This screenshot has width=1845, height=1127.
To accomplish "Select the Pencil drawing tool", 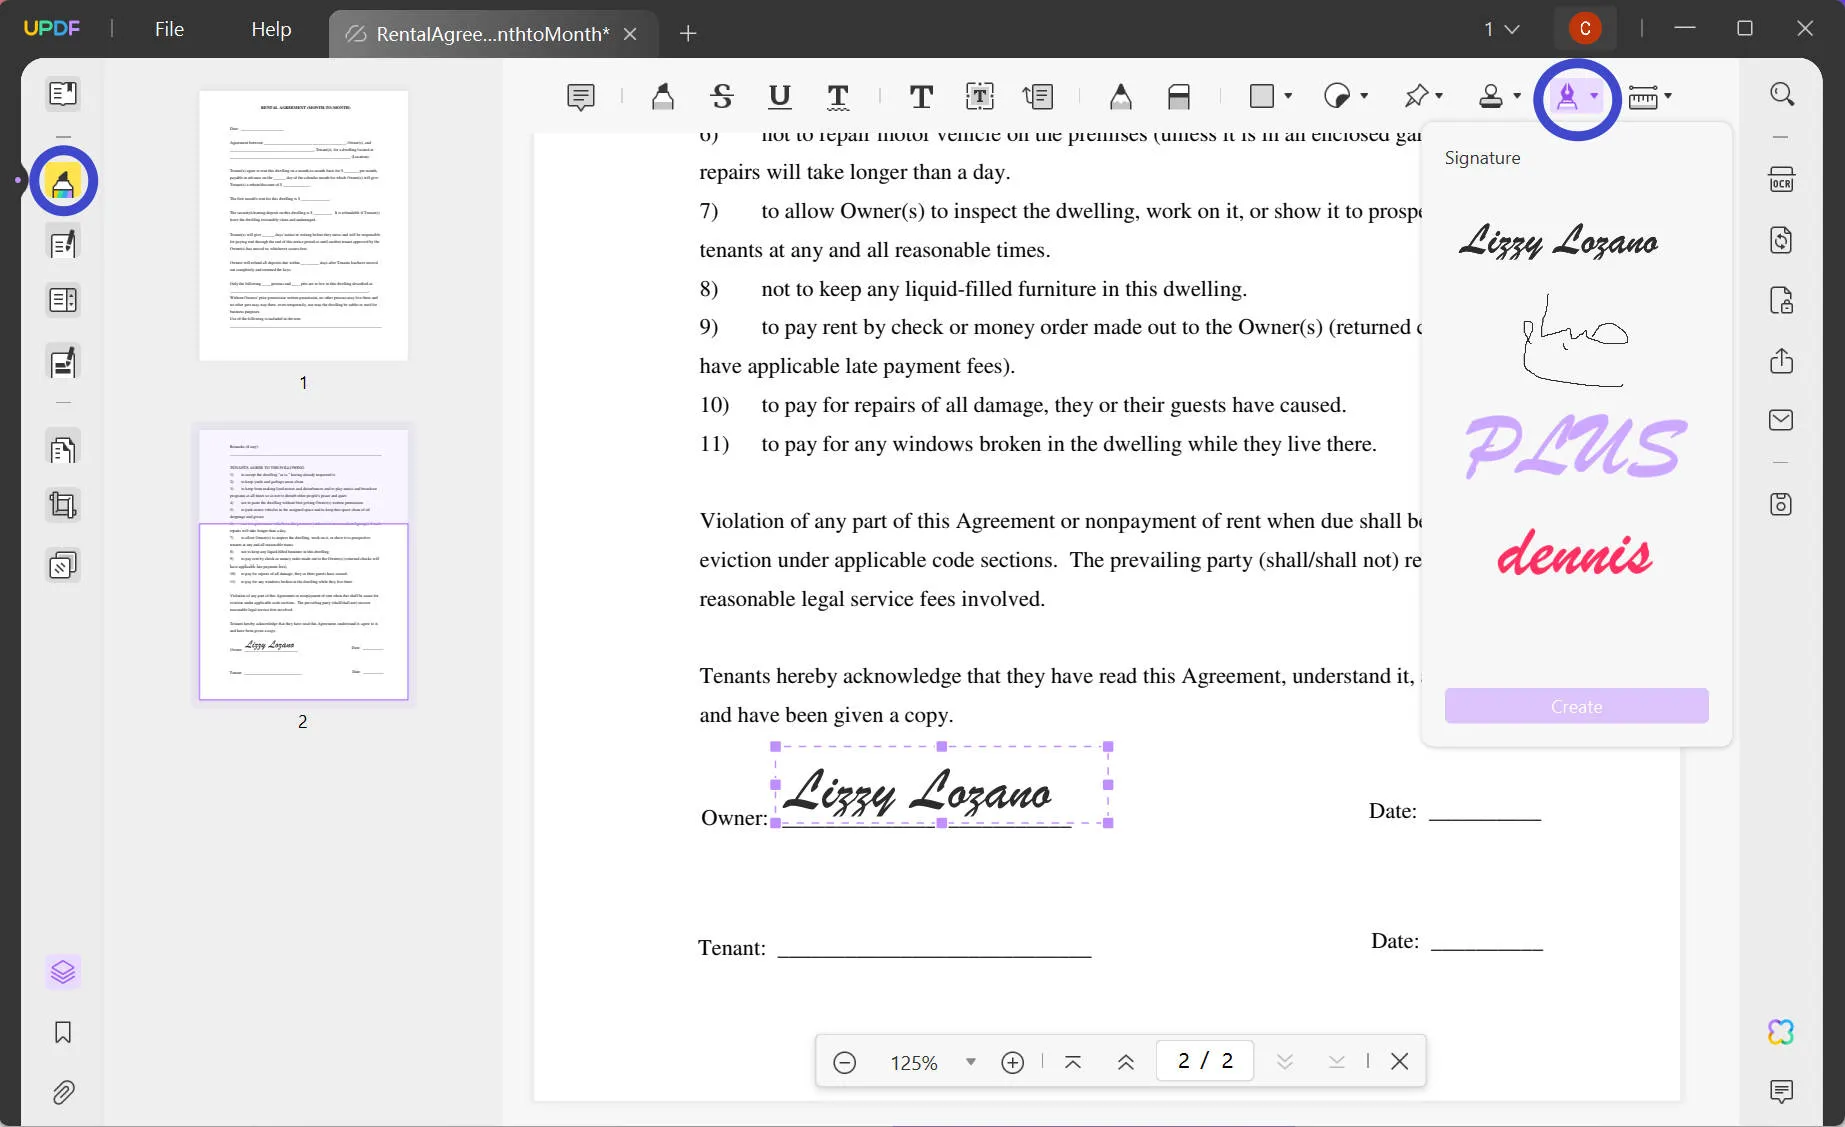I will pos(1120,96).
